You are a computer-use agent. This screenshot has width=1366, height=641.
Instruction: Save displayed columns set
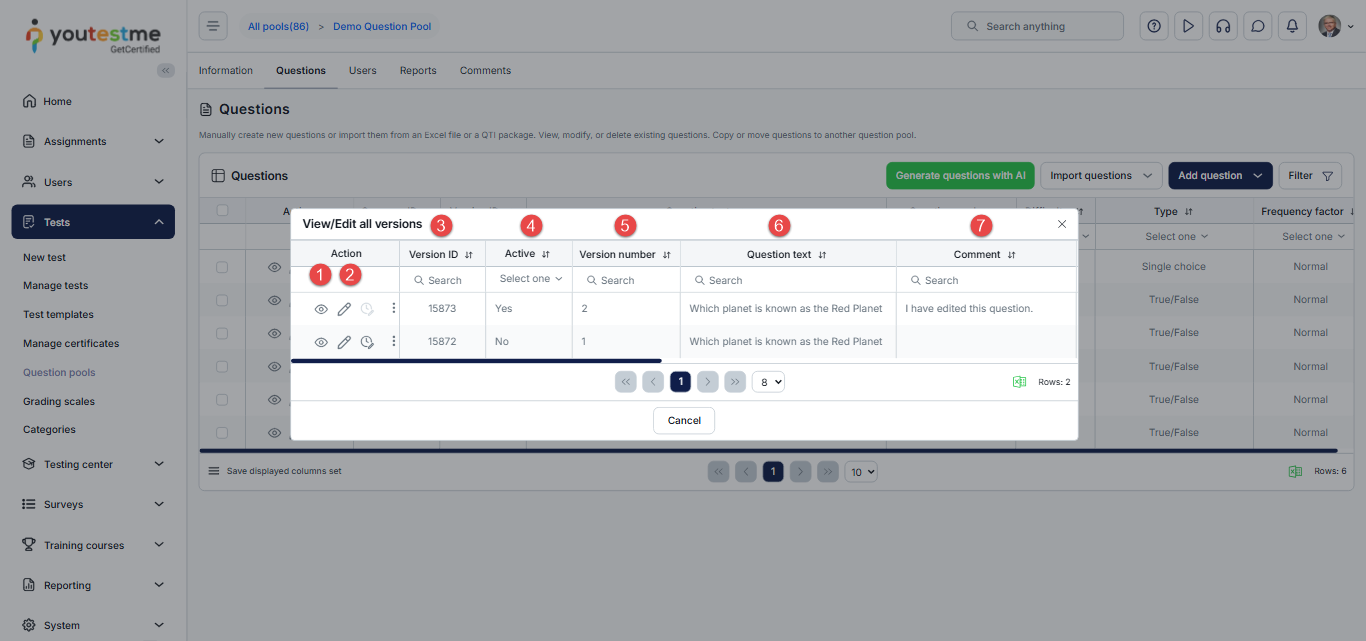click(x=275, y=471)
